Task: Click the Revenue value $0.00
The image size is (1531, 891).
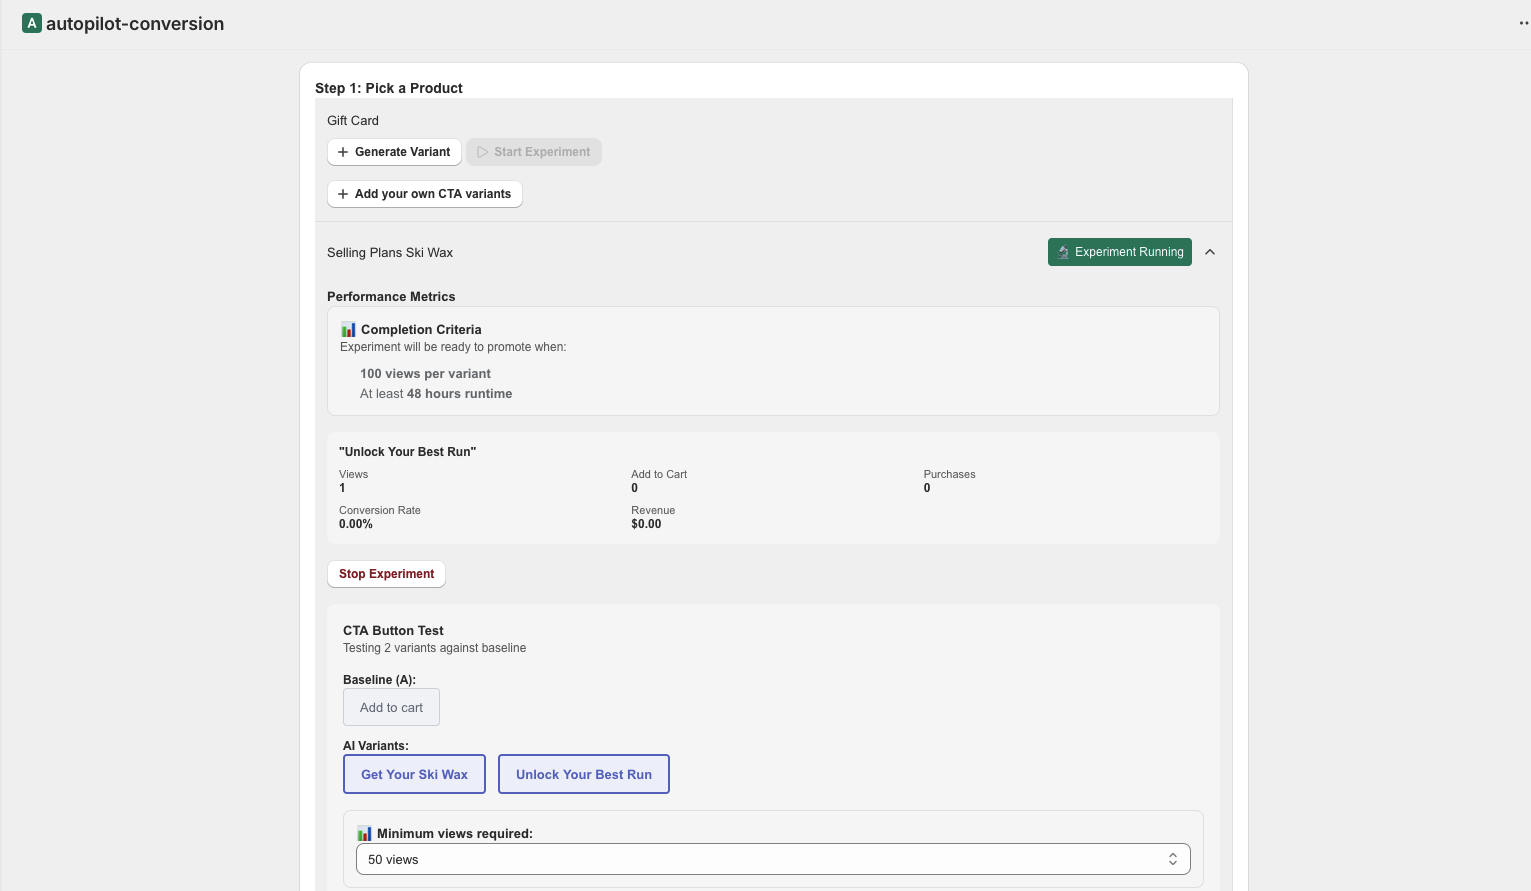Action: tap(646, 524)
